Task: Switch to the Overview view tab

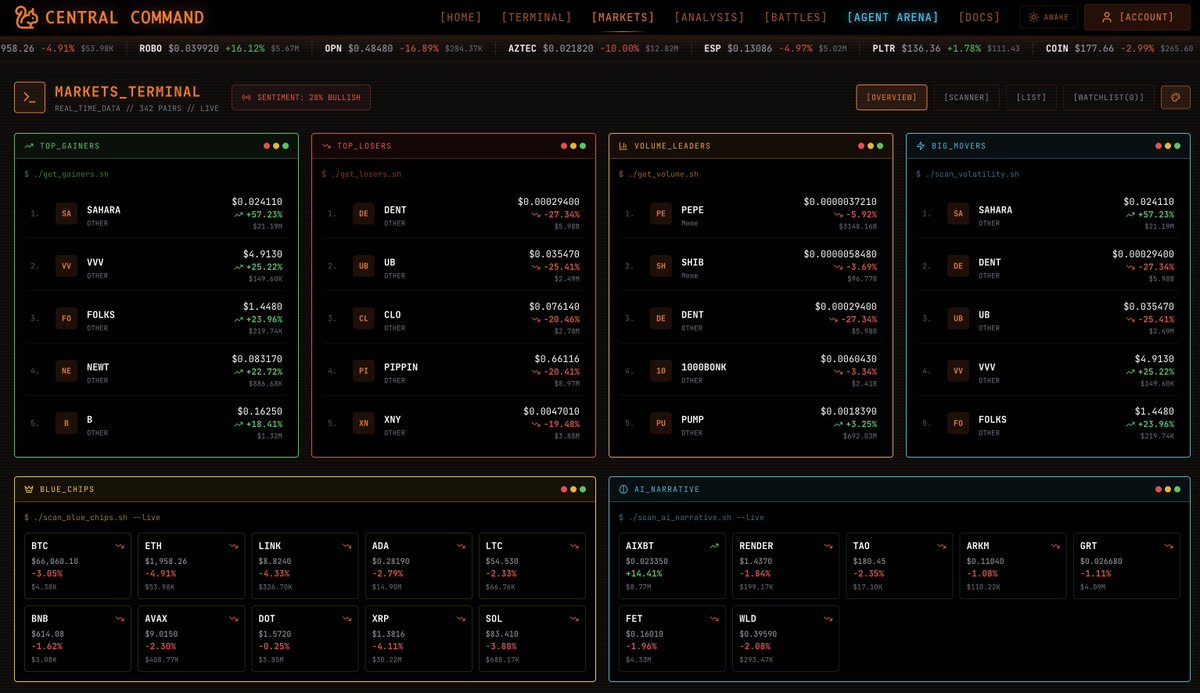Action: pos(891,97)
